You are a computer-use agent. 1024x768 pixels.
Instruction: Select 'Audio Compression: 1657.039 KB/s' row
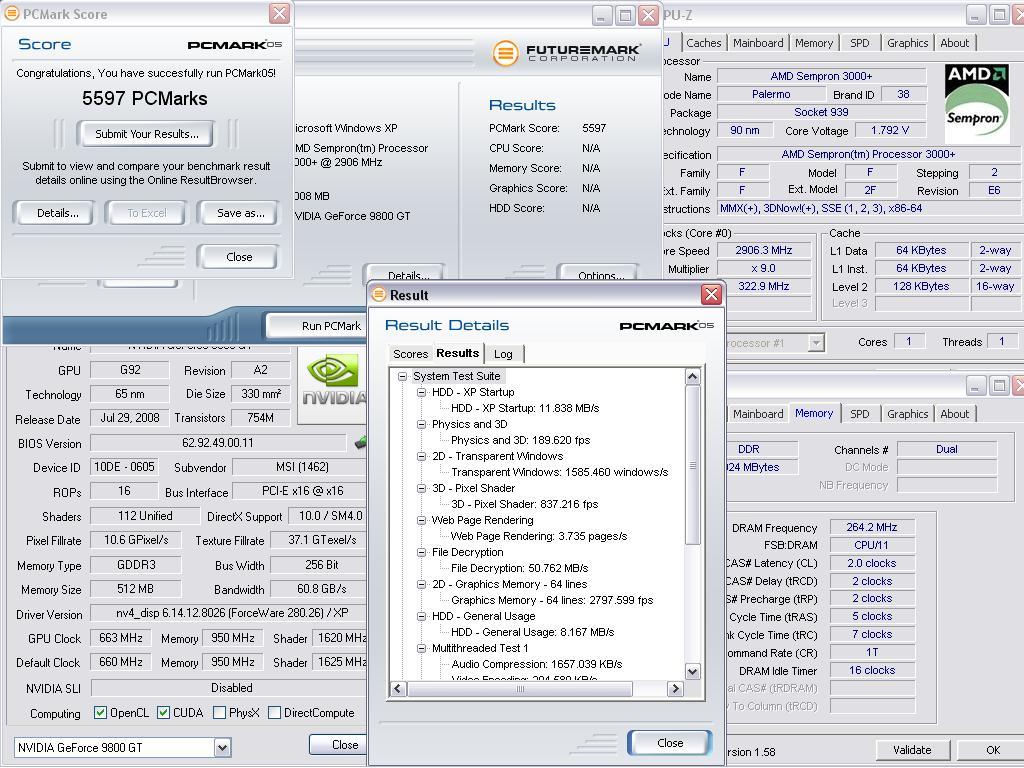coord(536,664)
